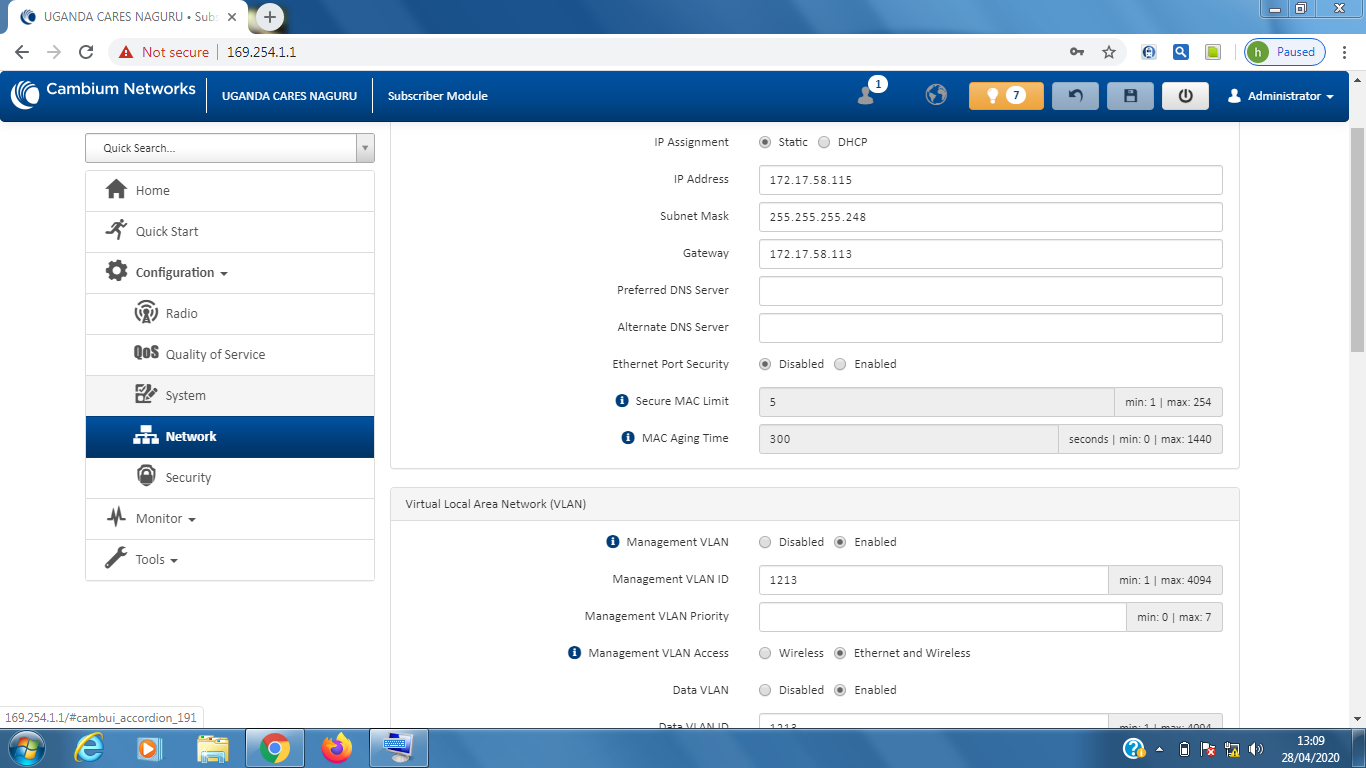The height and width of the screenshot is (768, 1366).
Task: Set Management VLAN to Disabled
Action: tap(765, 542)
